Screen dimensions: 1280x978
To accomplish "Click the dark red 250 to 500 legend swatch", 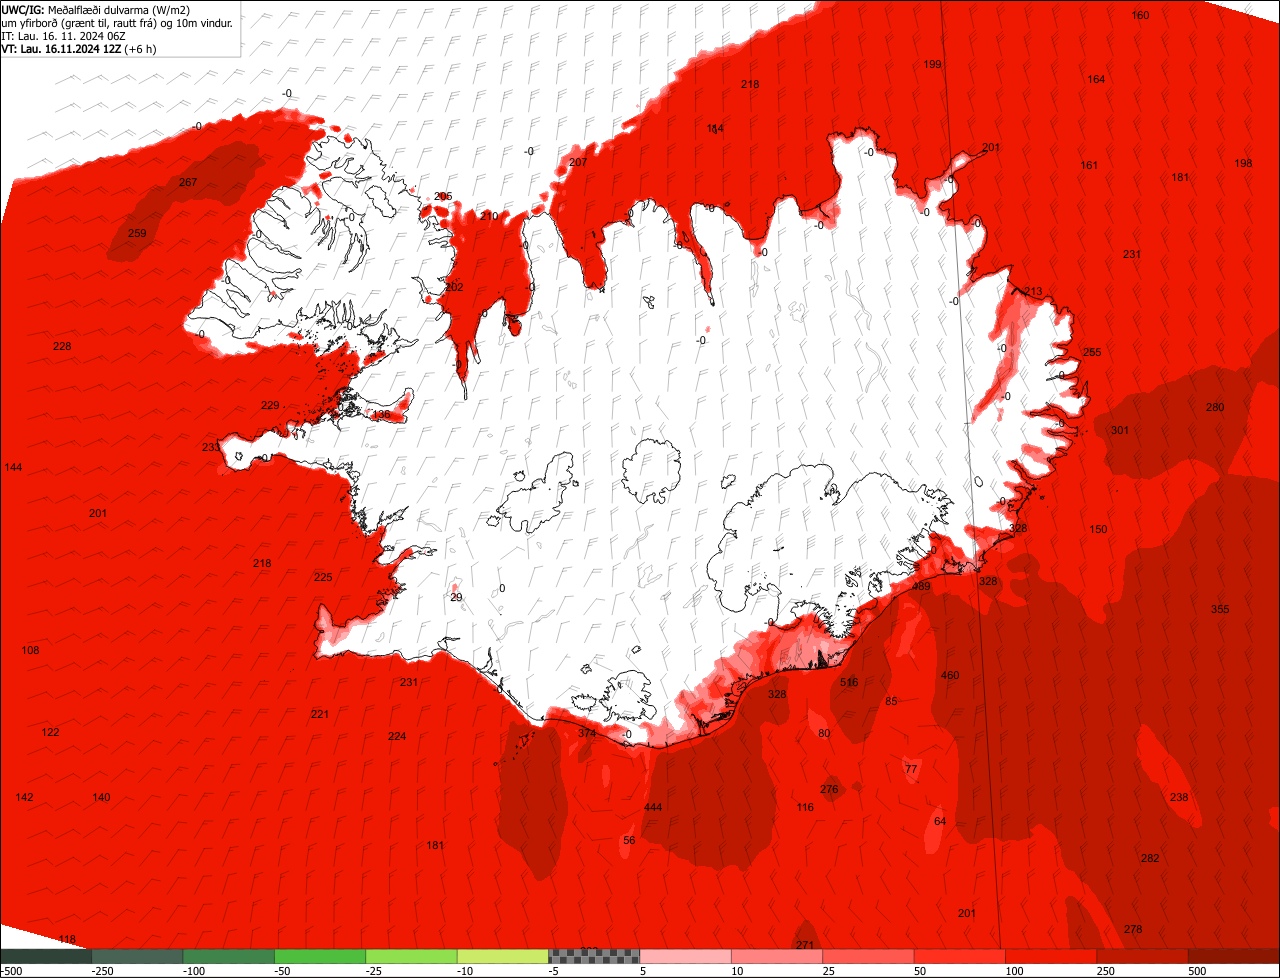I will click(x=1143, y=956).
